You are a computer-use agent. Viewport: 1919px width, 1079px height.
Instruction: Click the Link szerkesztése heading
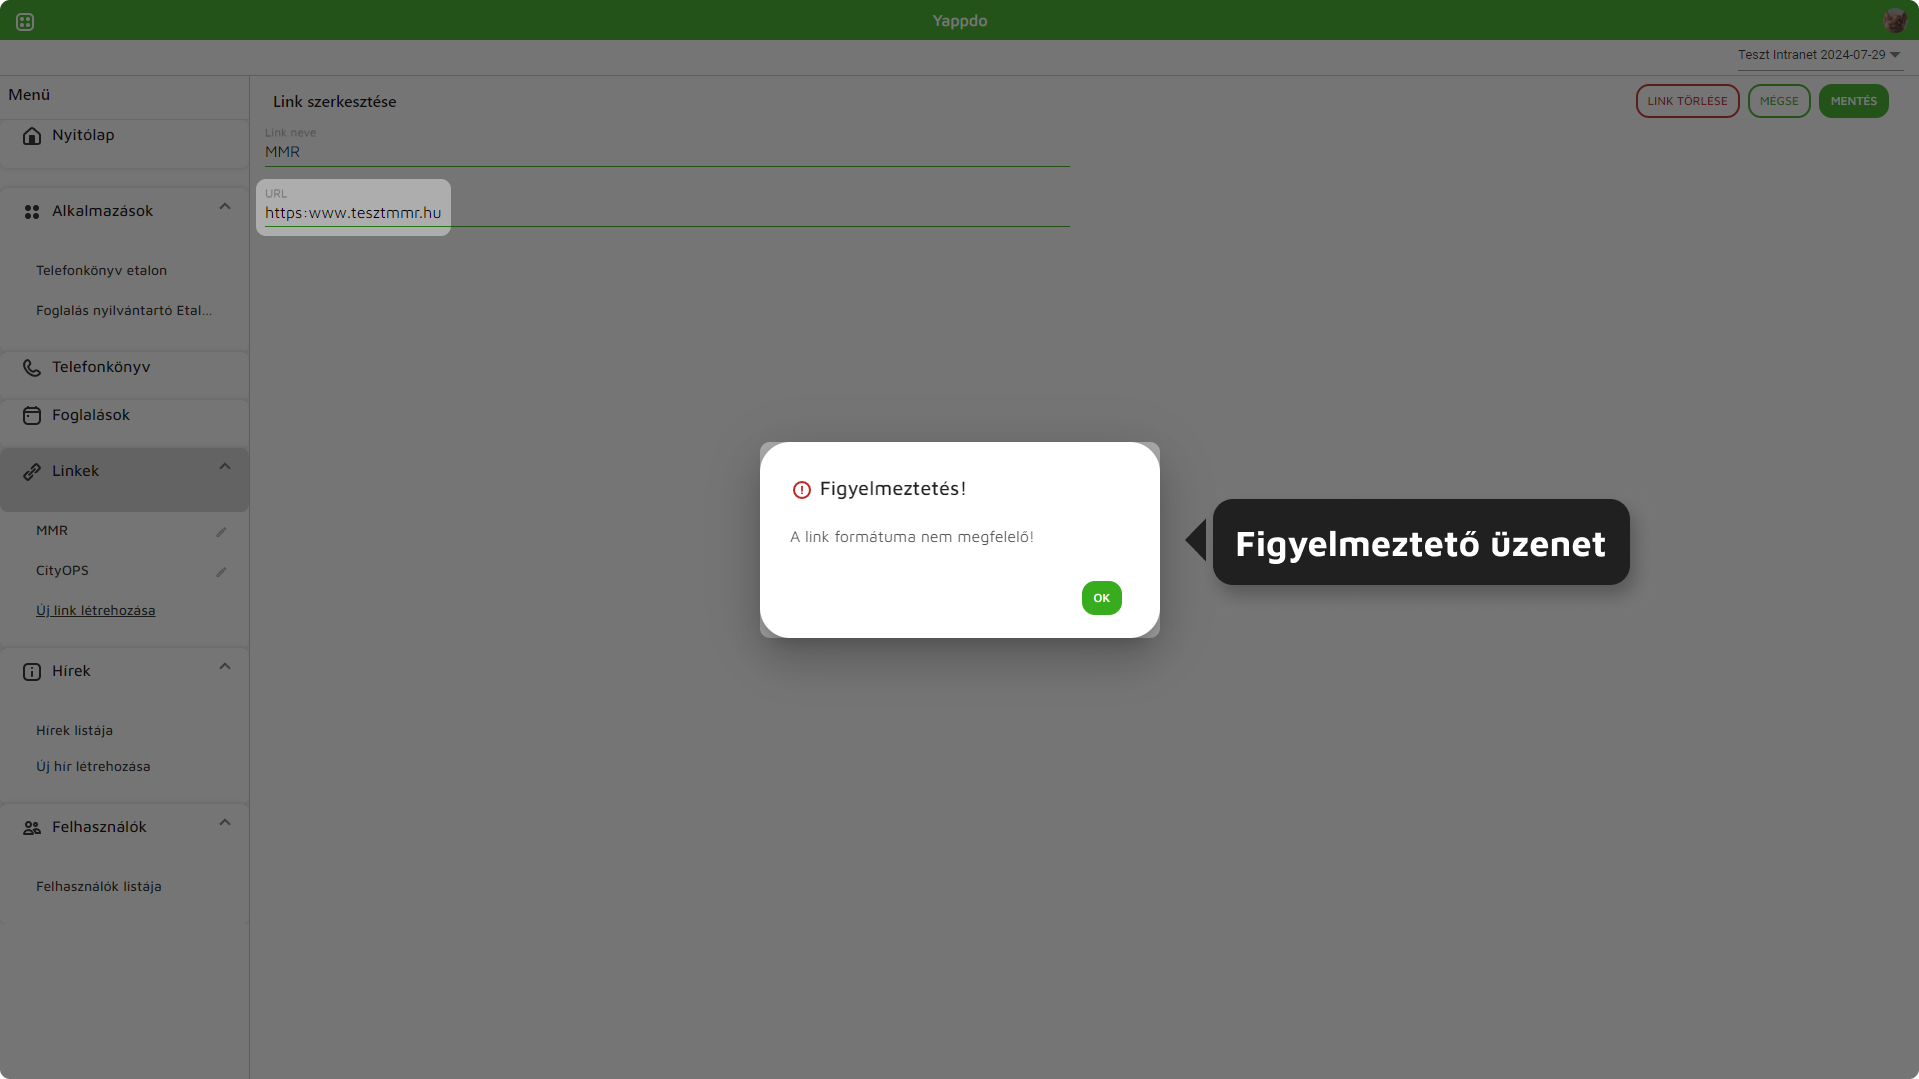tap(334, 102)
